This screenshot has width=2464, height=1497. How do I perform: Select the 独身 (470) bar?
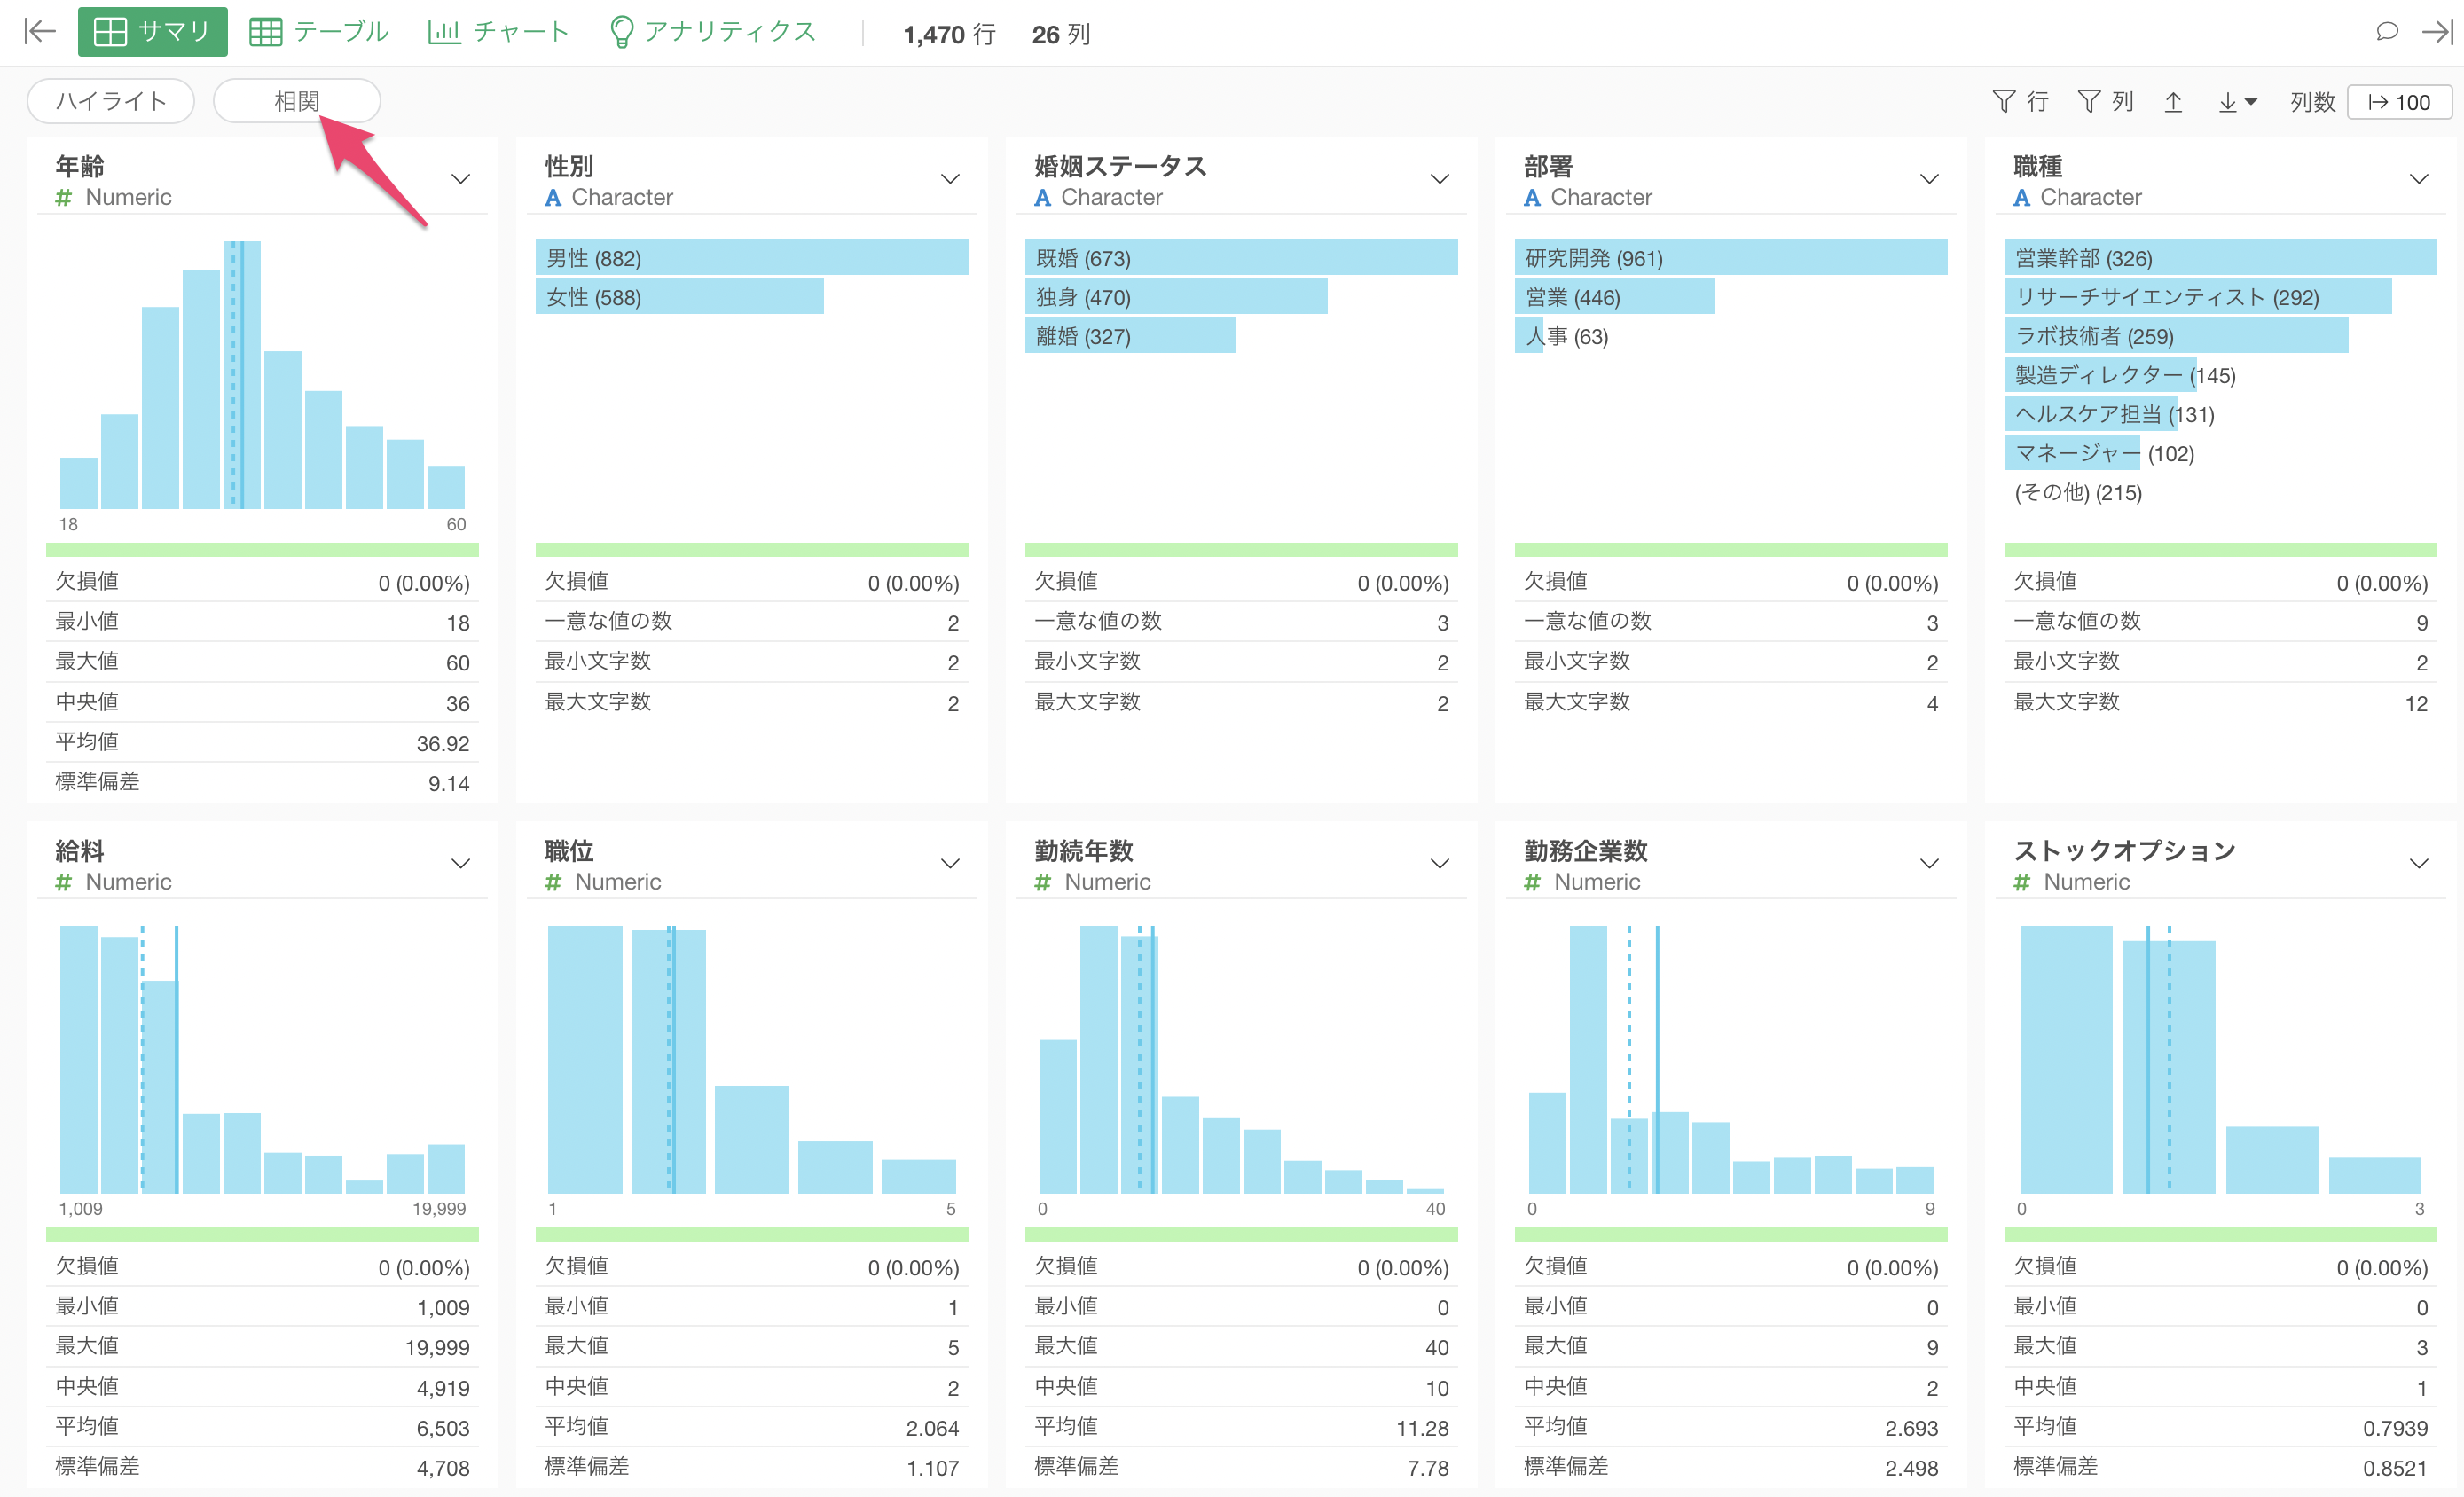[x=1176, y=297]
